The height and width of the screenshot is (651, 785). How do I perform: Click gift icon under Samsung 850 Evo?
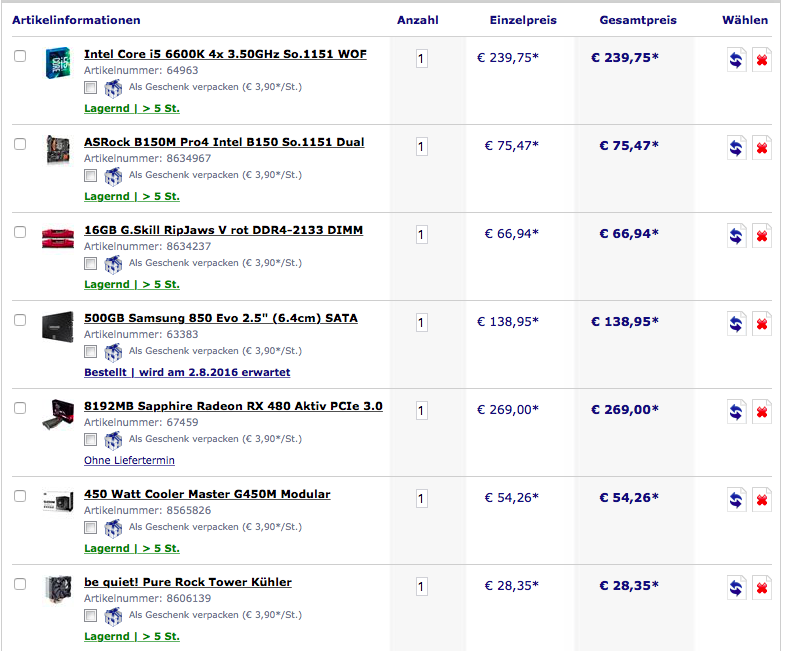[x=113, y=351]
